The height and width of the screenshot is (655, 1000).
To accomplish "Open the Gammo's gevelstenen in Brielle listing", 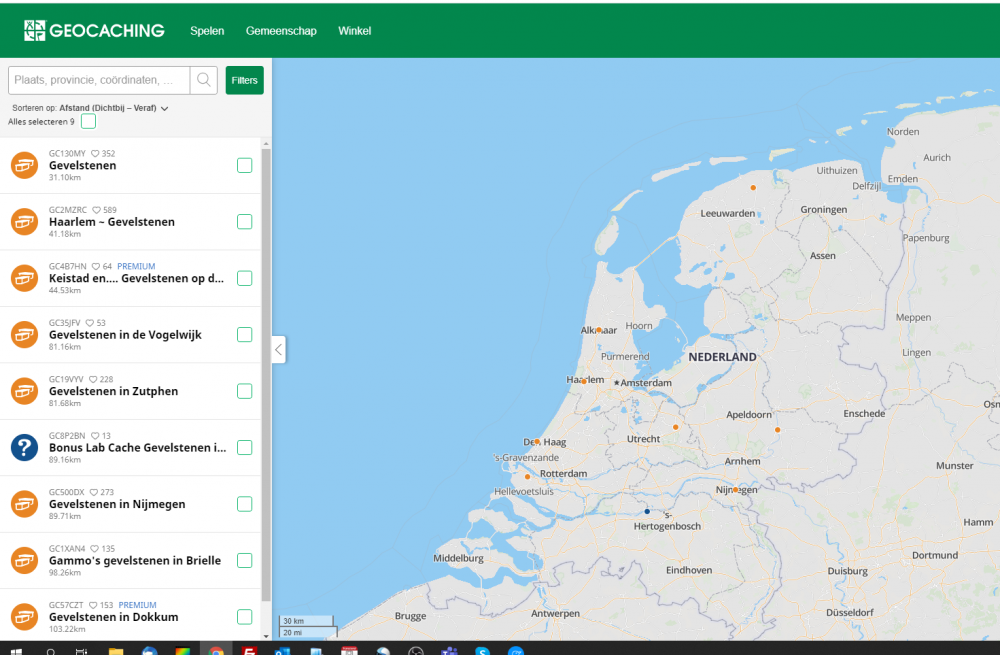I will (134, 561).
